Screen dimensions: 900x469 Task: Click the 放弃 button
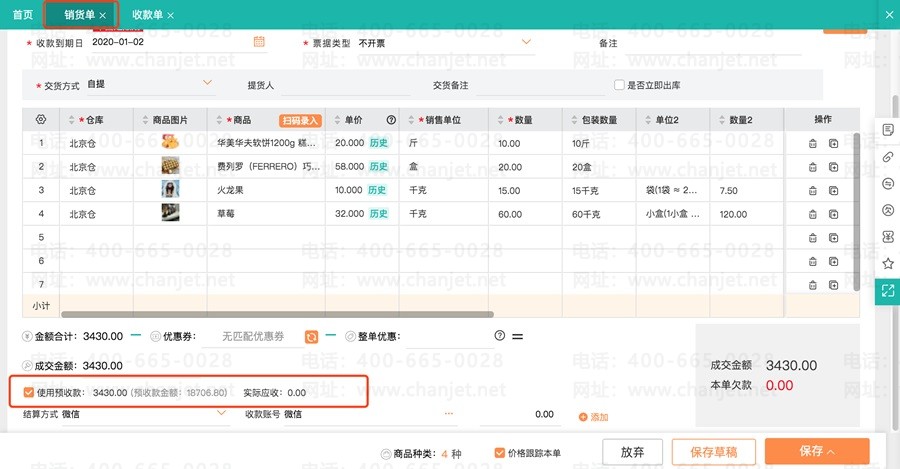(x=632, y=452)
